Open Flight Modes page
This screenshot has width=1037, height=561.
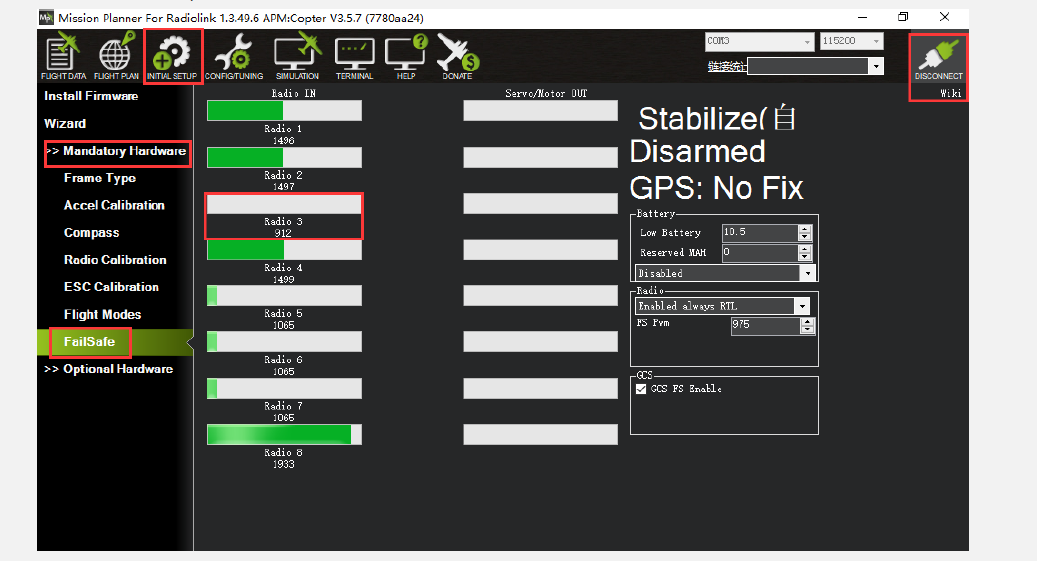click(x=103, y=315)
